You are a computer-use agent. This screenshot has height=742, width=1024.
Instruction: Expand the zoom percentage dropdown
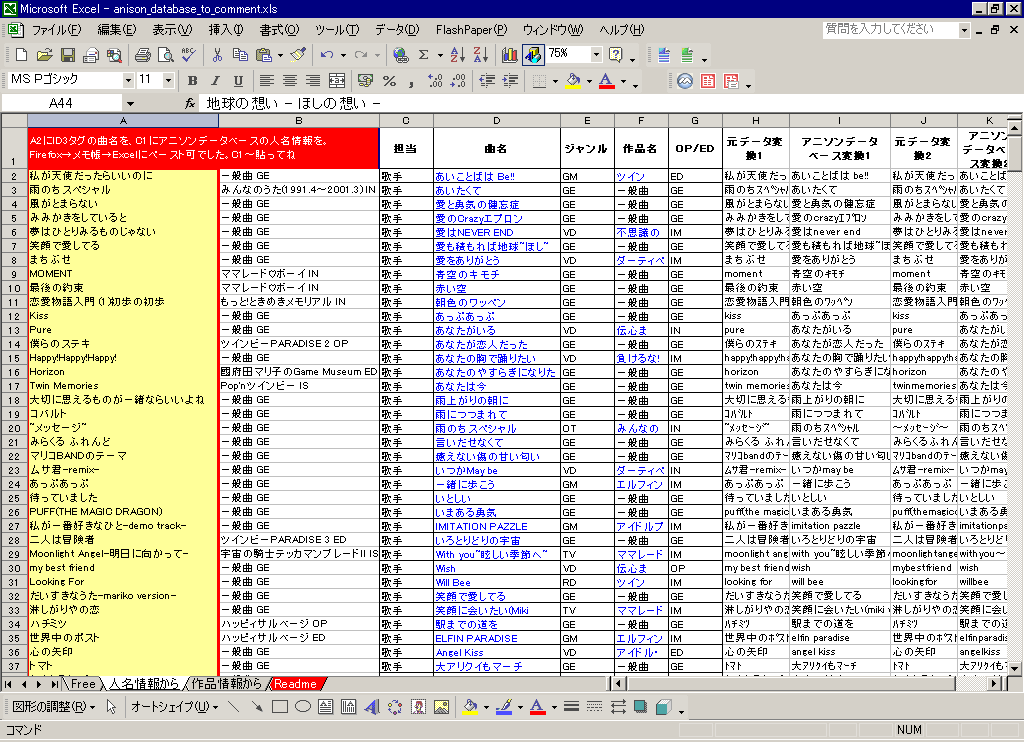[597, 54]
